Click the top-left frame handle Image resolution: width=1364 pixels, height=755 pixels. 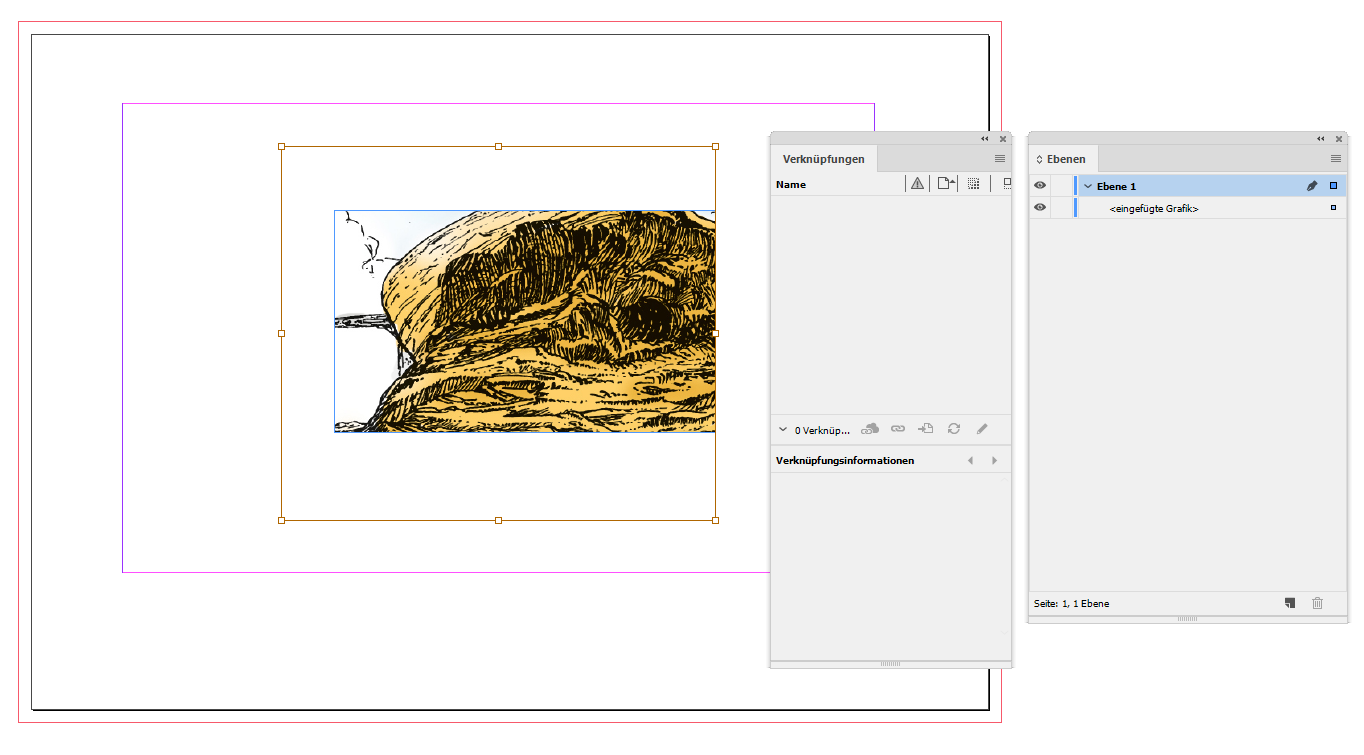pos(281,146)
